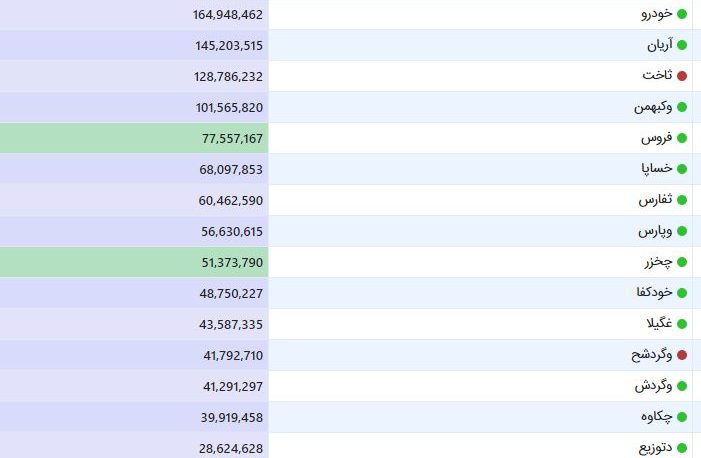Click the green status dot beside خودرو
The image size is (701, 458).
682,14
